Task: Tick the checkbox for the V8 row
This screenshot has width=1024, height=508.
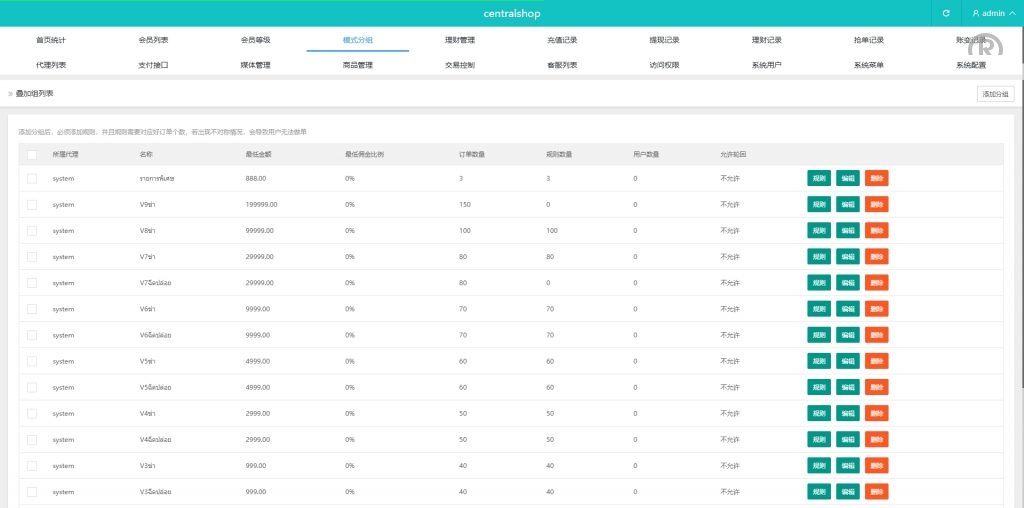Action: pos(32,230)
